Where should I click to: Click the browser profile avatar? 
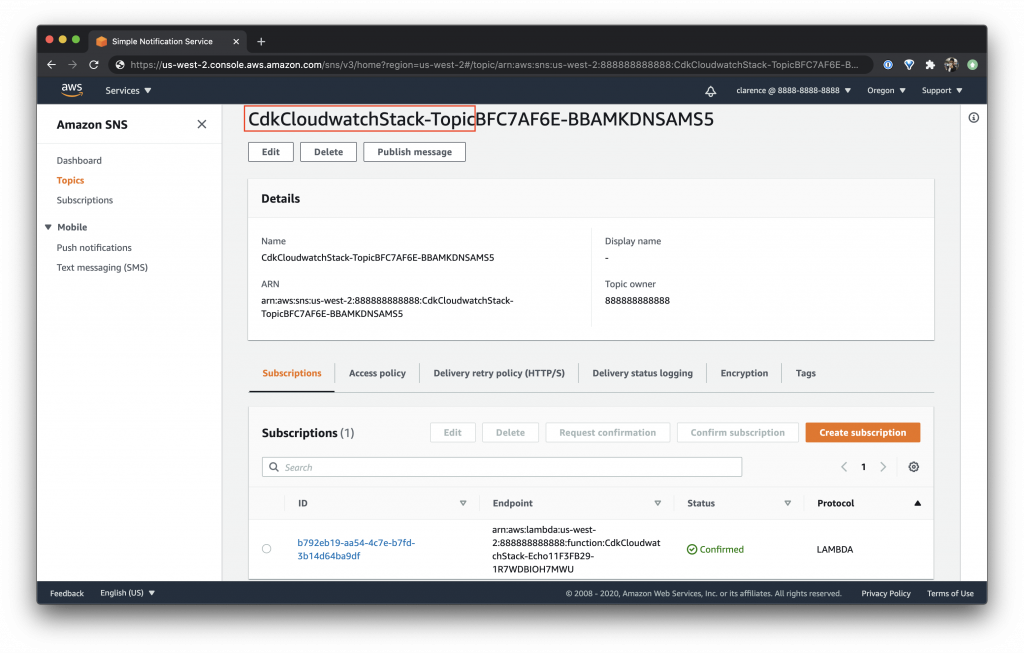(951, 65)
